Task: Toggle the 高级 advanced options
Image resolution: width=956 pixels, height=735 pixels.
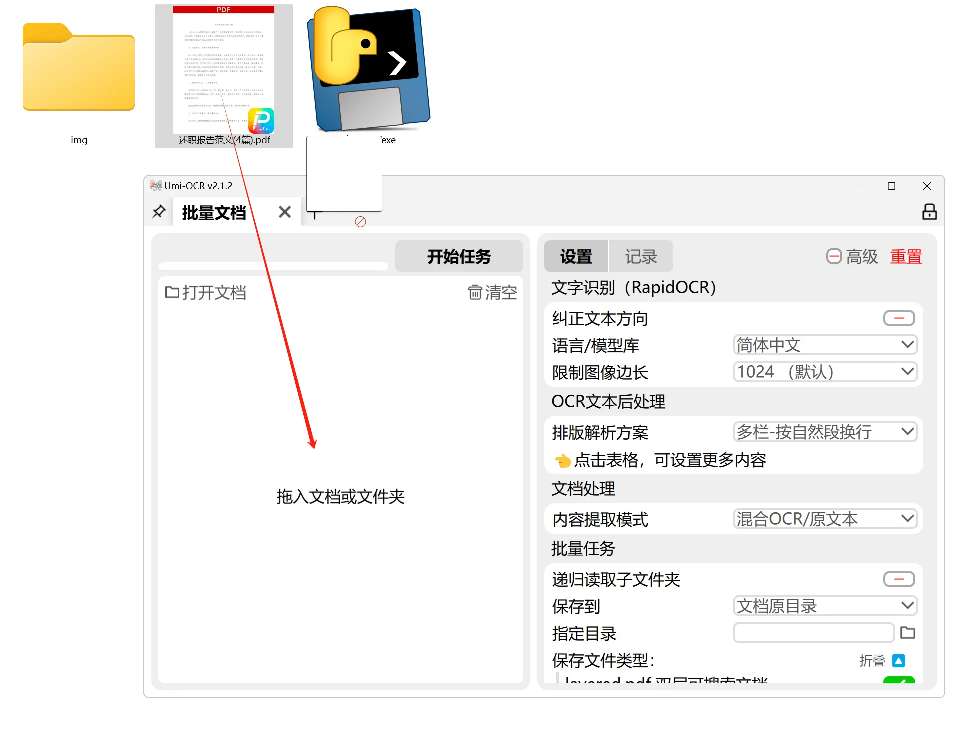Action: [852, 257]
